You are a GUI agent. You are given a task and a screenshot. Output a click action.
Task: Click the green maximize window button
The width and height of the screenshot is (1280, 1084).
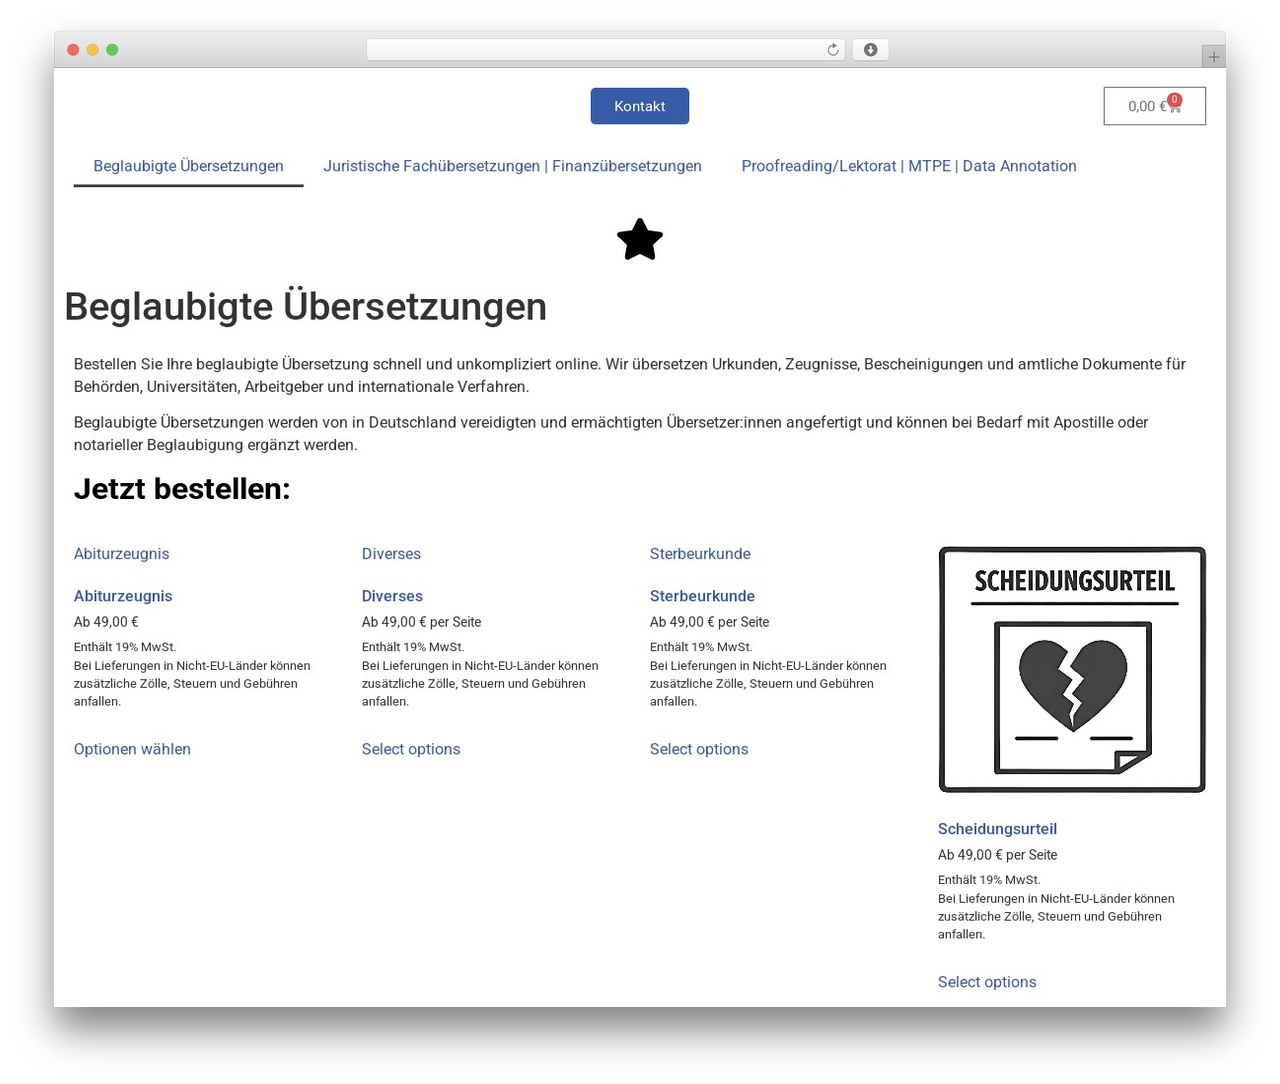(x=112, y=50)
